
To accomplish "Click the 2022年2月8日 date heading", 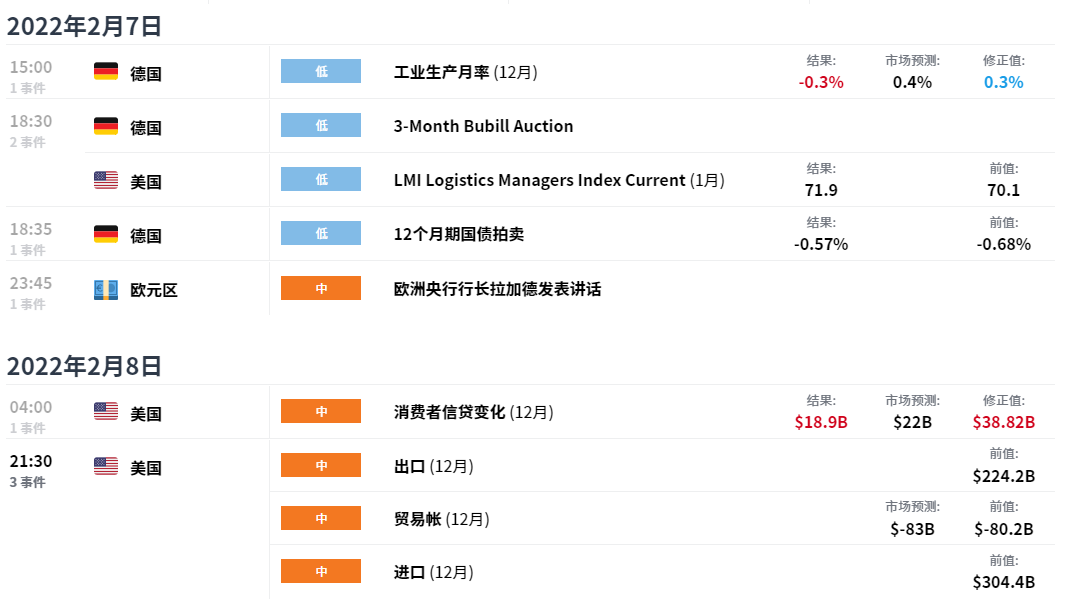I will (x=84, y=367).
